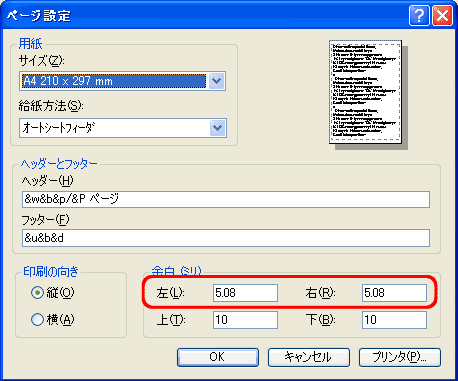Click the footer text field
The image size is (458, 381).
(226, 238)
